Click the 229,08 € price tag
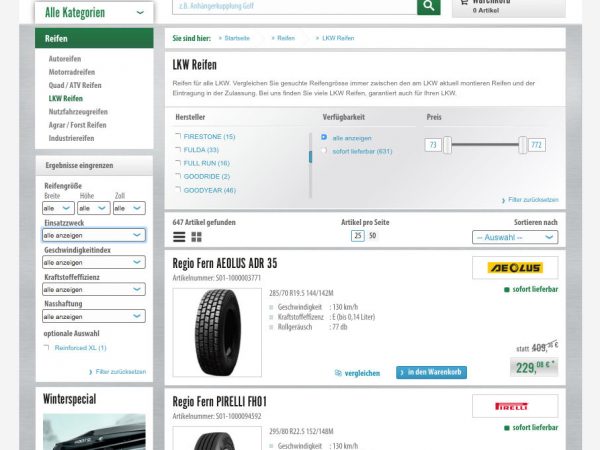 click(534, 367)
